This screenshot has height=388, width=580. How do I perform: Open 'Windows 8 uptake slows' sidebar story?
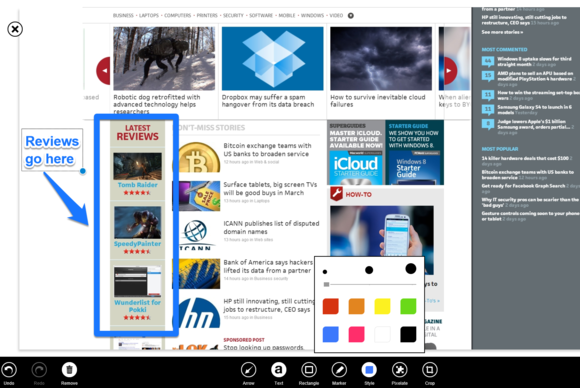click(535, 61)
